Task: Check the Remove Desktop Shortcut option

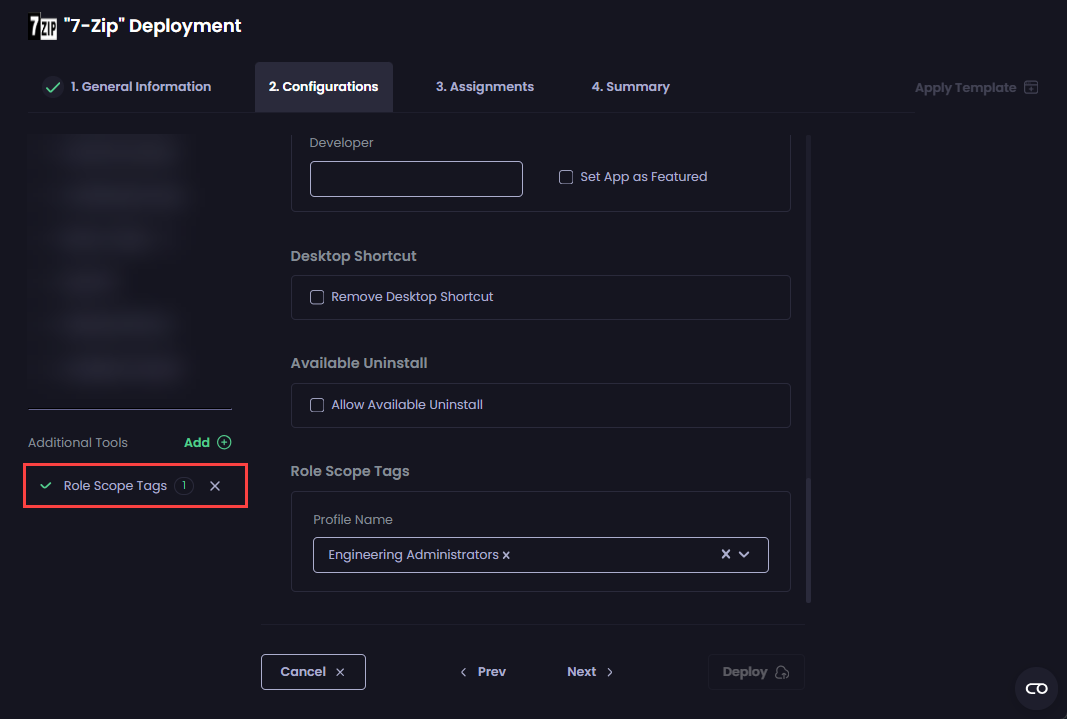Action: pos(317,296)
